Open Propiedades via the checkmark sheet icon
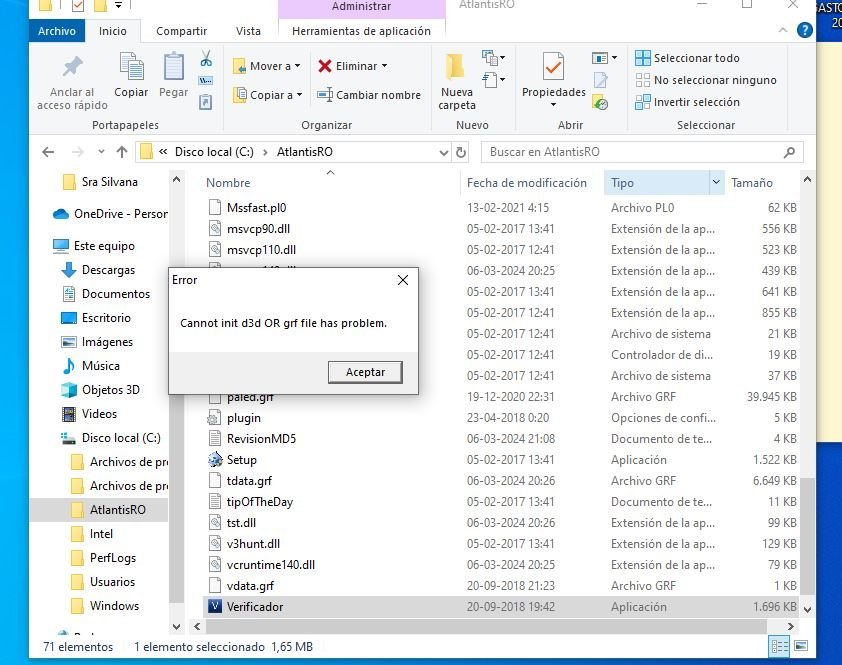This screenshot has width=842, height=665. coord(553,68)
